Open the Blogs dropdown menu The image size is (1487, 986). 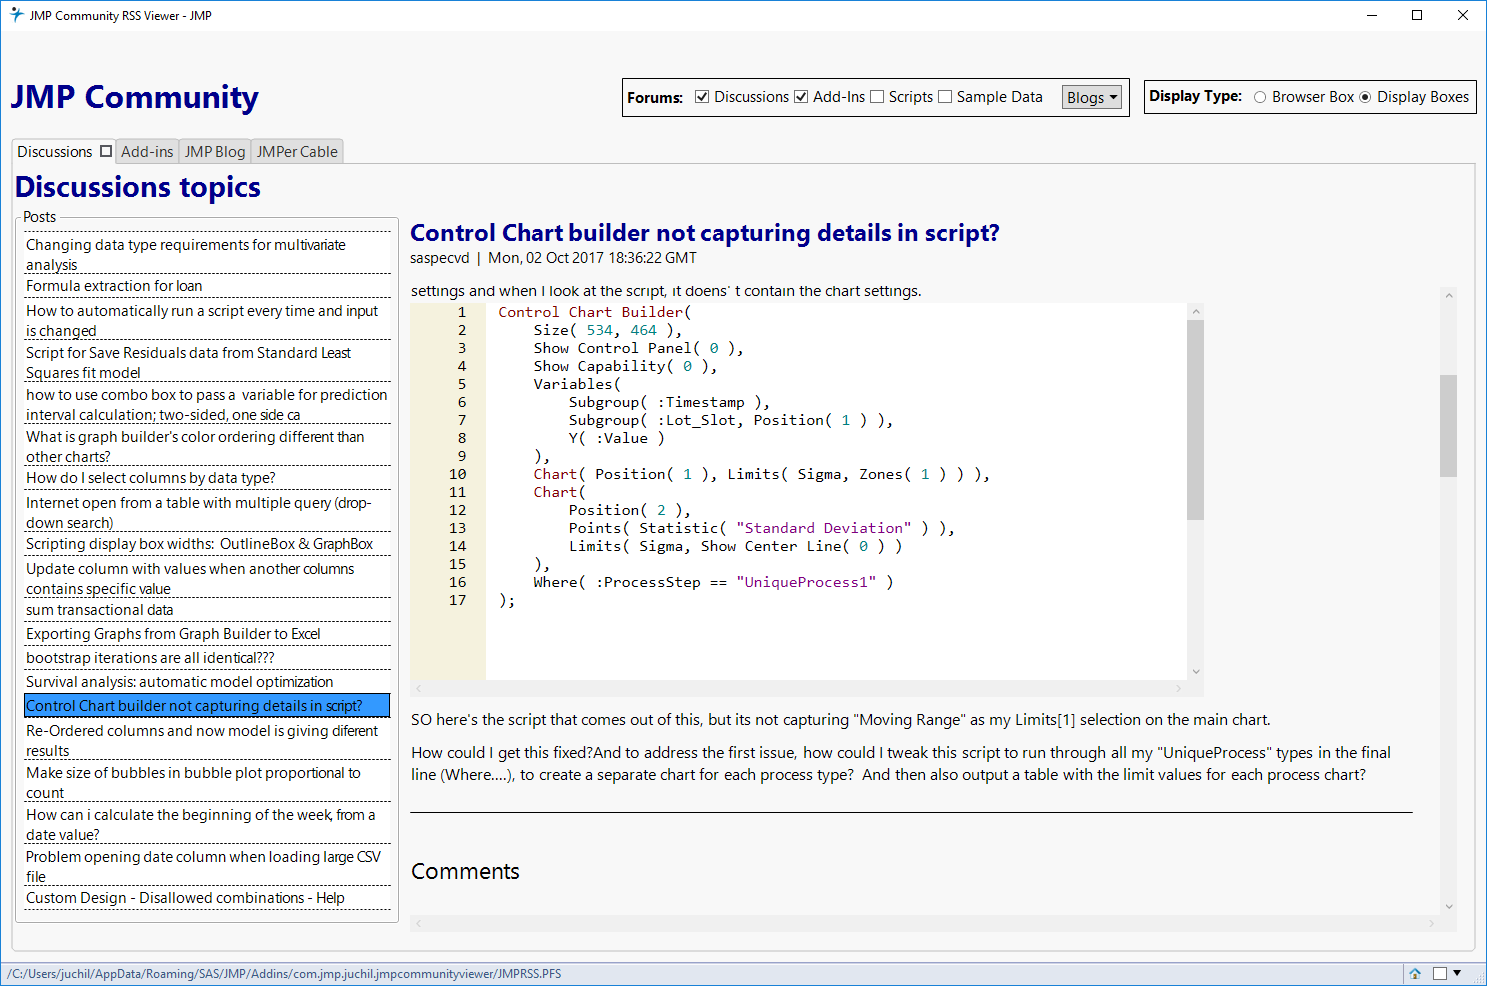[x=1091, y=97]
